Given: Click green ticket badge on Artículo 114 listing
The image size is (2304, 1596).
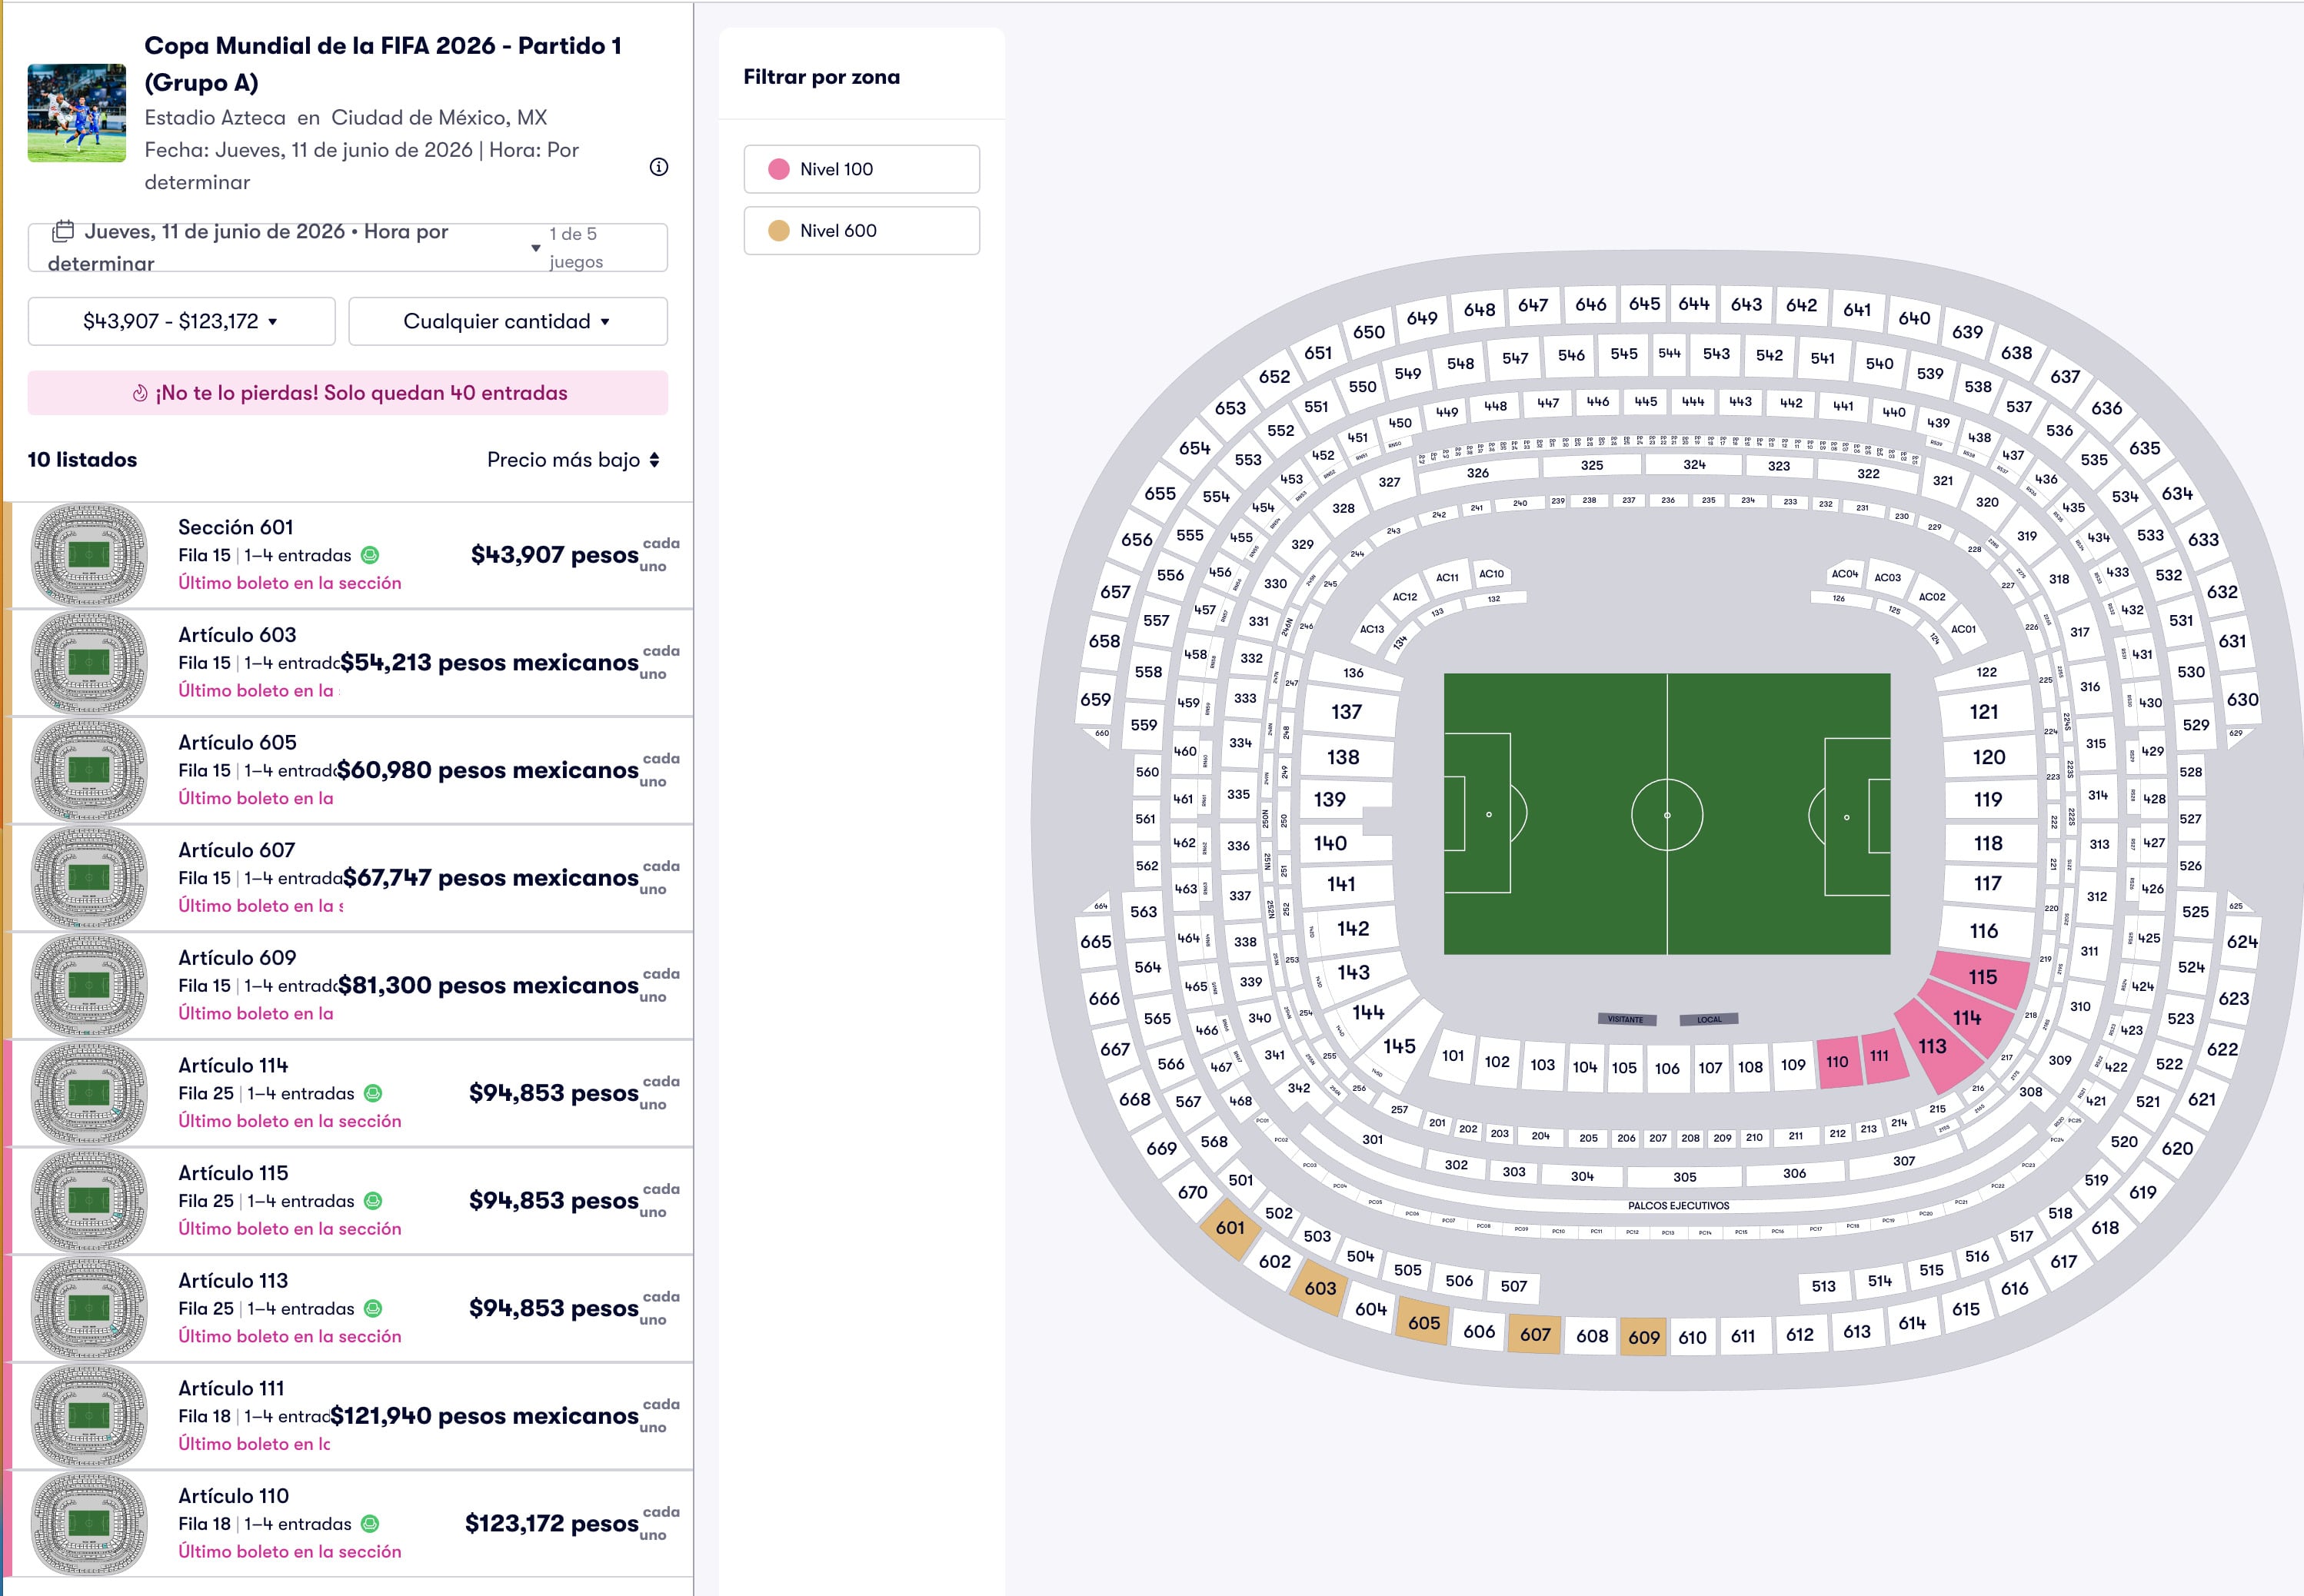Looking at the screenshot, I should pos(373,1093).
